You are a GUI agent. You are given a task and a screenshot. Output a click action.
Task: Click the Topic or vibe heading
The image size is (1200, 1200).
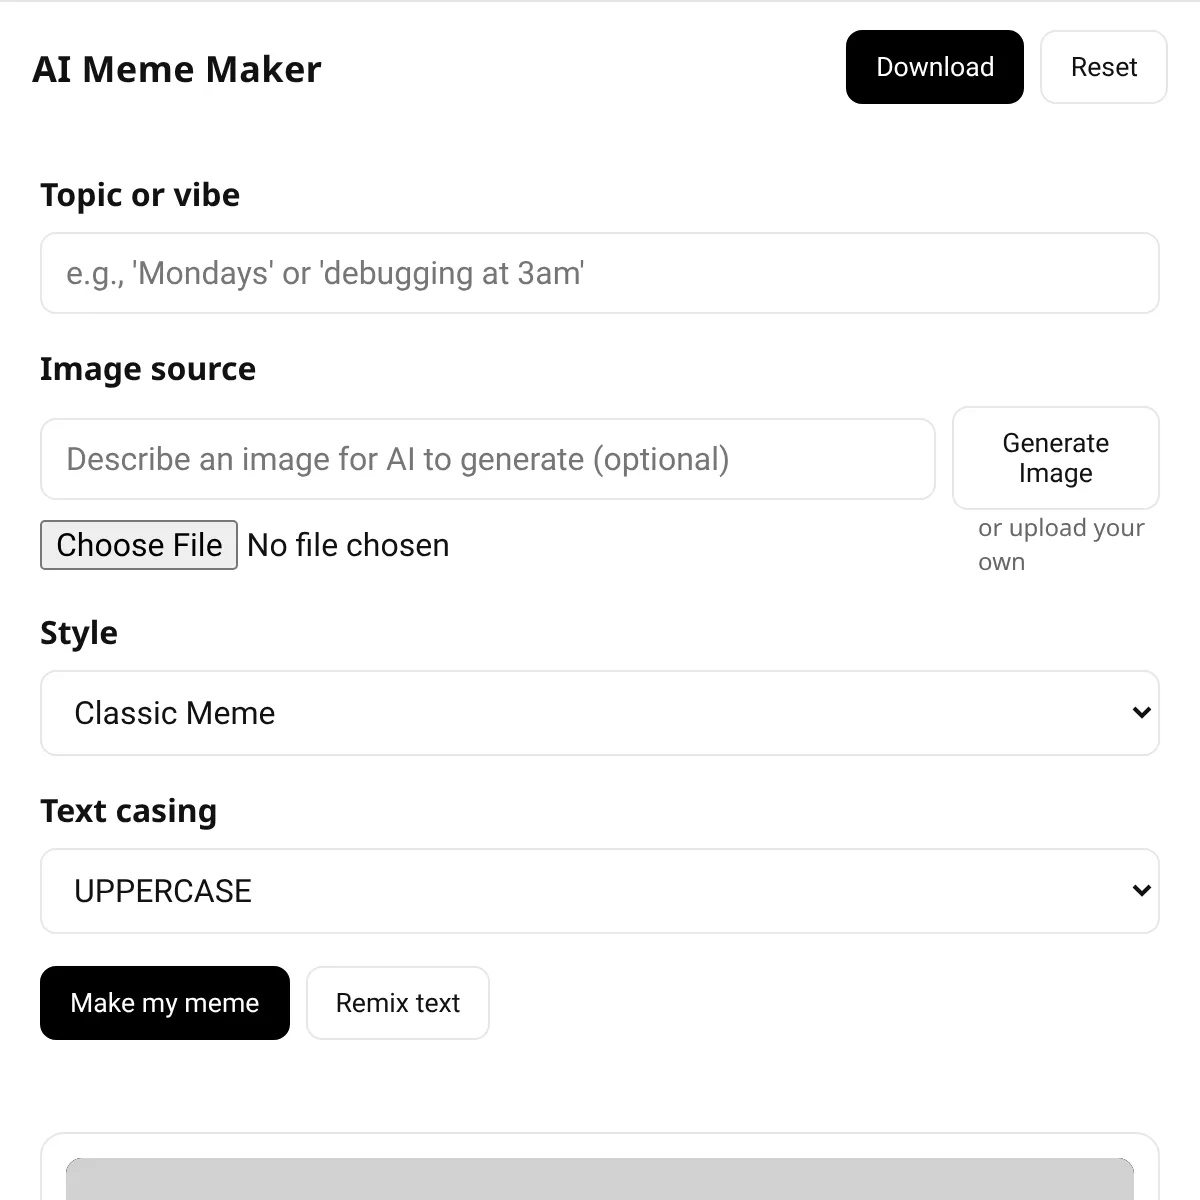(140, 195)
